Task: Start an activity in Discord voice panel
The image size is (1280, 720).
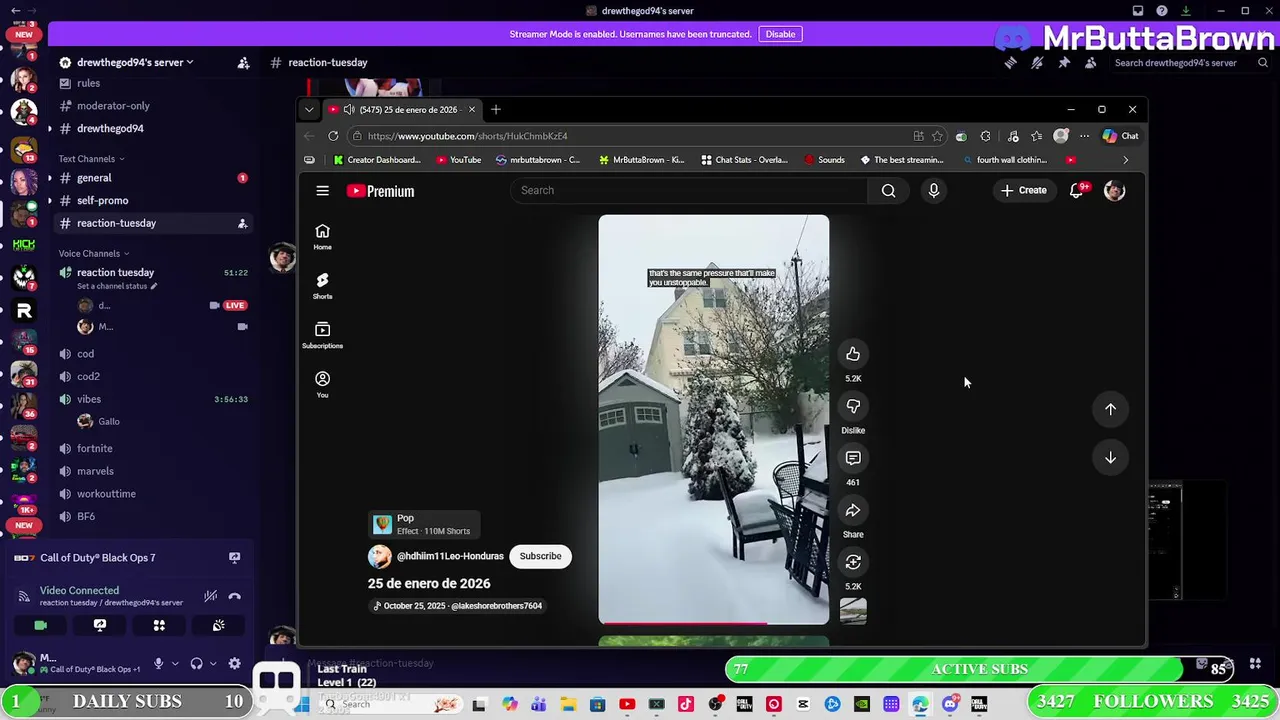Action: point(159,625)
